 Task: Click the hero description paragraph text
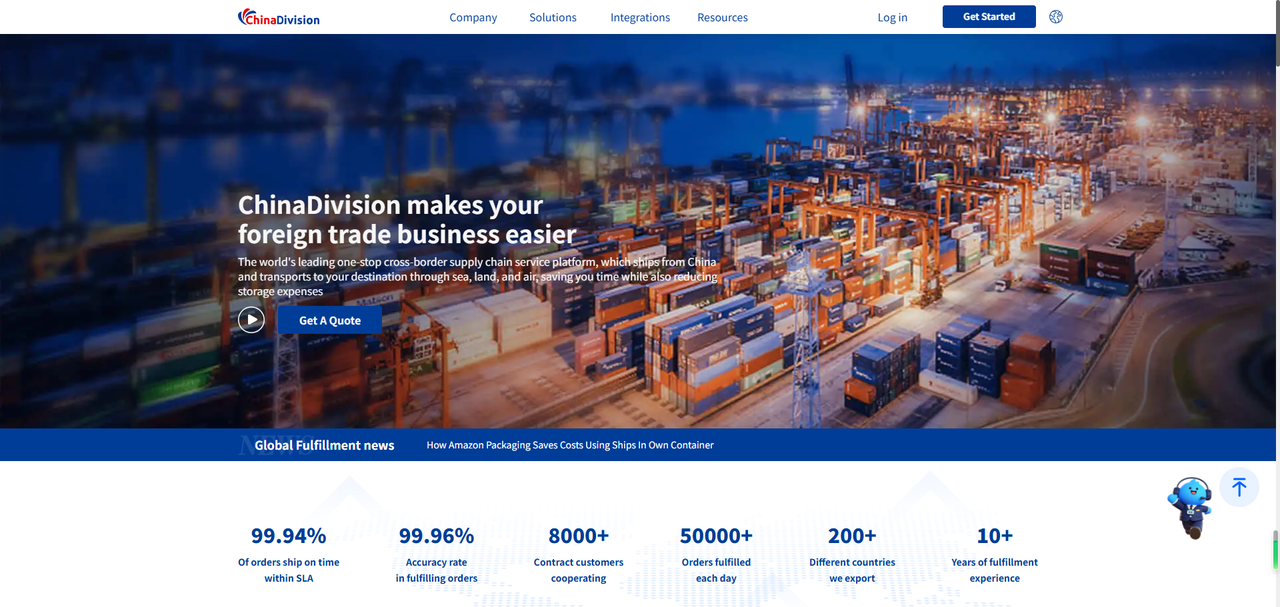[x=477, y=276]
